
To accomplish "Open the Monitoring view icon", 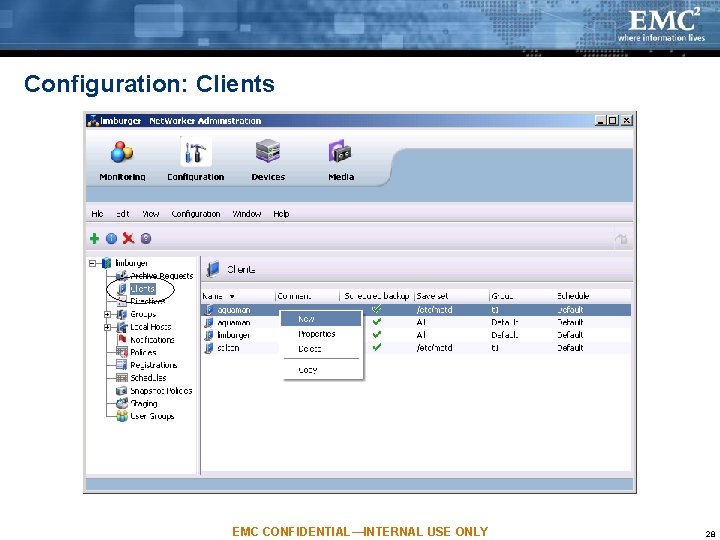I will point(122,152).
